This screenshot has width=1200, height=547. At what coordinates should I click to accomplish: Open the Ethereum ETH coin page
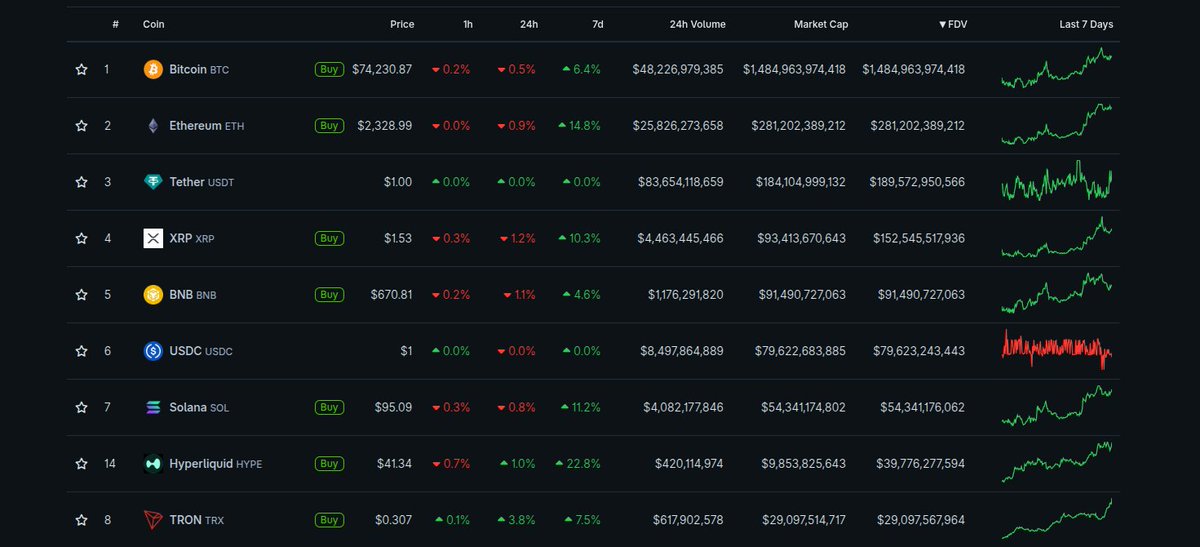pyautogui.click(x=206, y=126)
